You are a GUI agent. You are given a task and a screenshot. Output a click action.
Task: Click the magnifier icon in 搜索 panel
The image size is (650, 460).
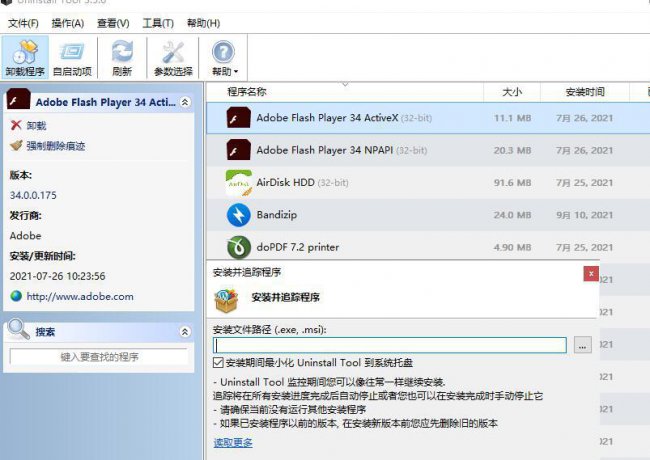(19, 329)
